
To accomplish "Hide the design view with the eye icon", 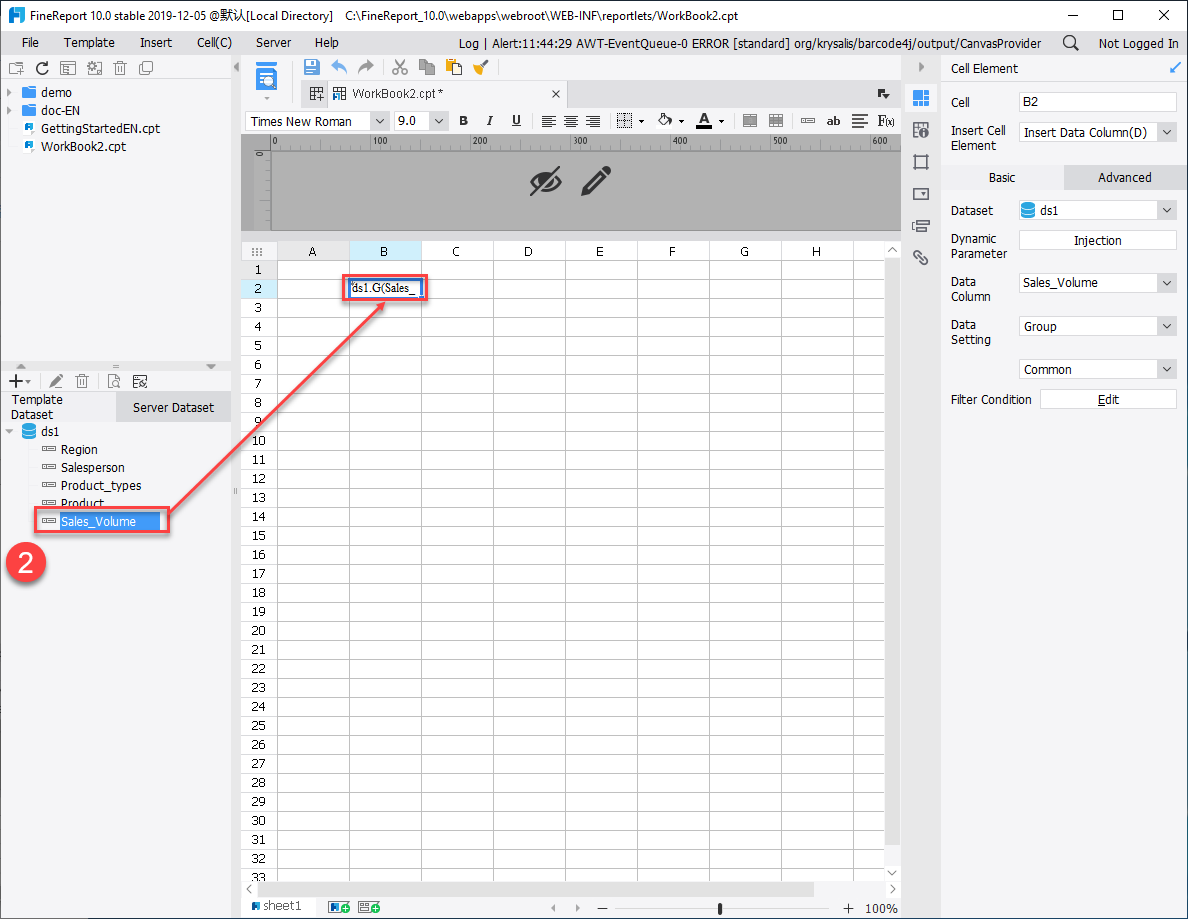I will coord(546,183).
